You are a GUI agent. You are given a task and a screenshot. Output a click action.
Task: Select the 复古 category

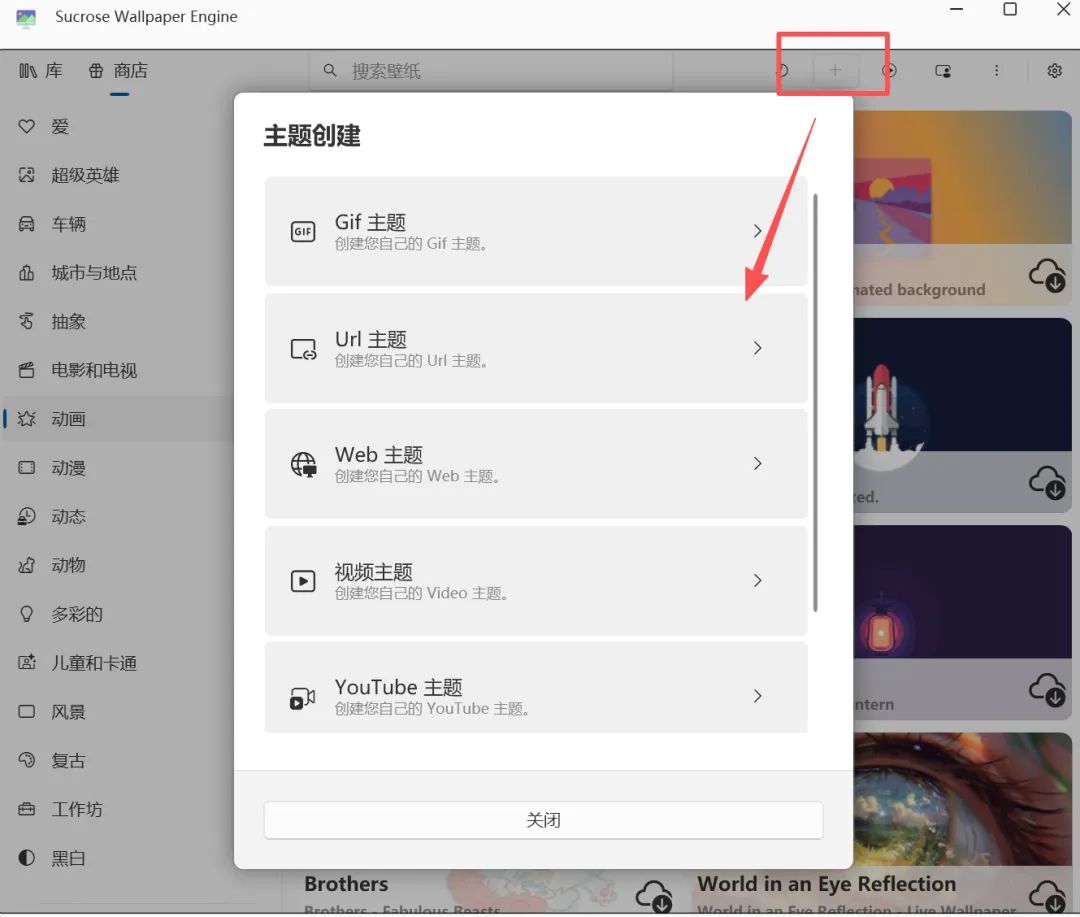pyautogui.click(x=117, y=761)
